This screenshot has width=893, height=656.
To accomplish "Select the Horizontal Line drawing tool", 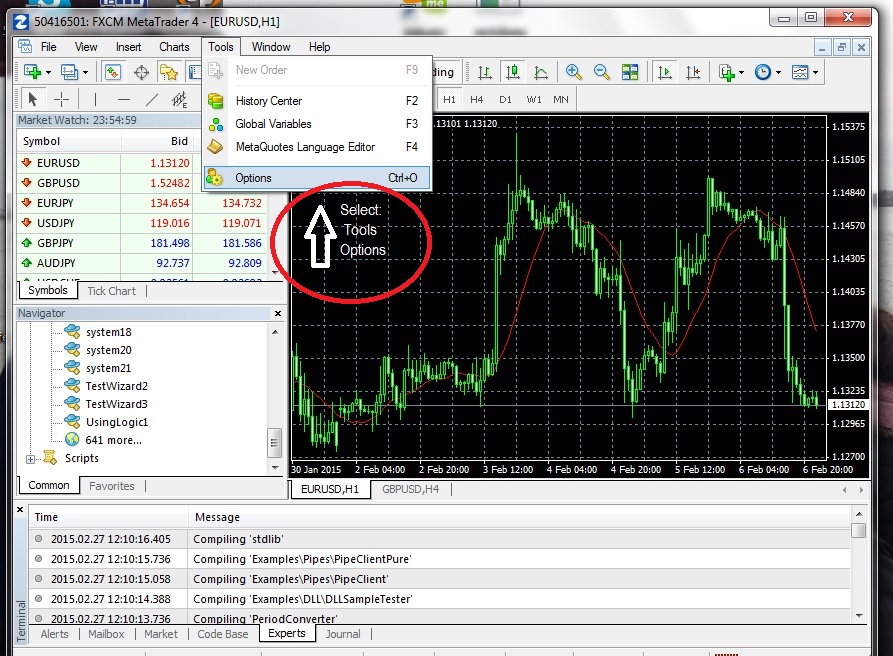I will pyautogui.click(x=124, y=100).
